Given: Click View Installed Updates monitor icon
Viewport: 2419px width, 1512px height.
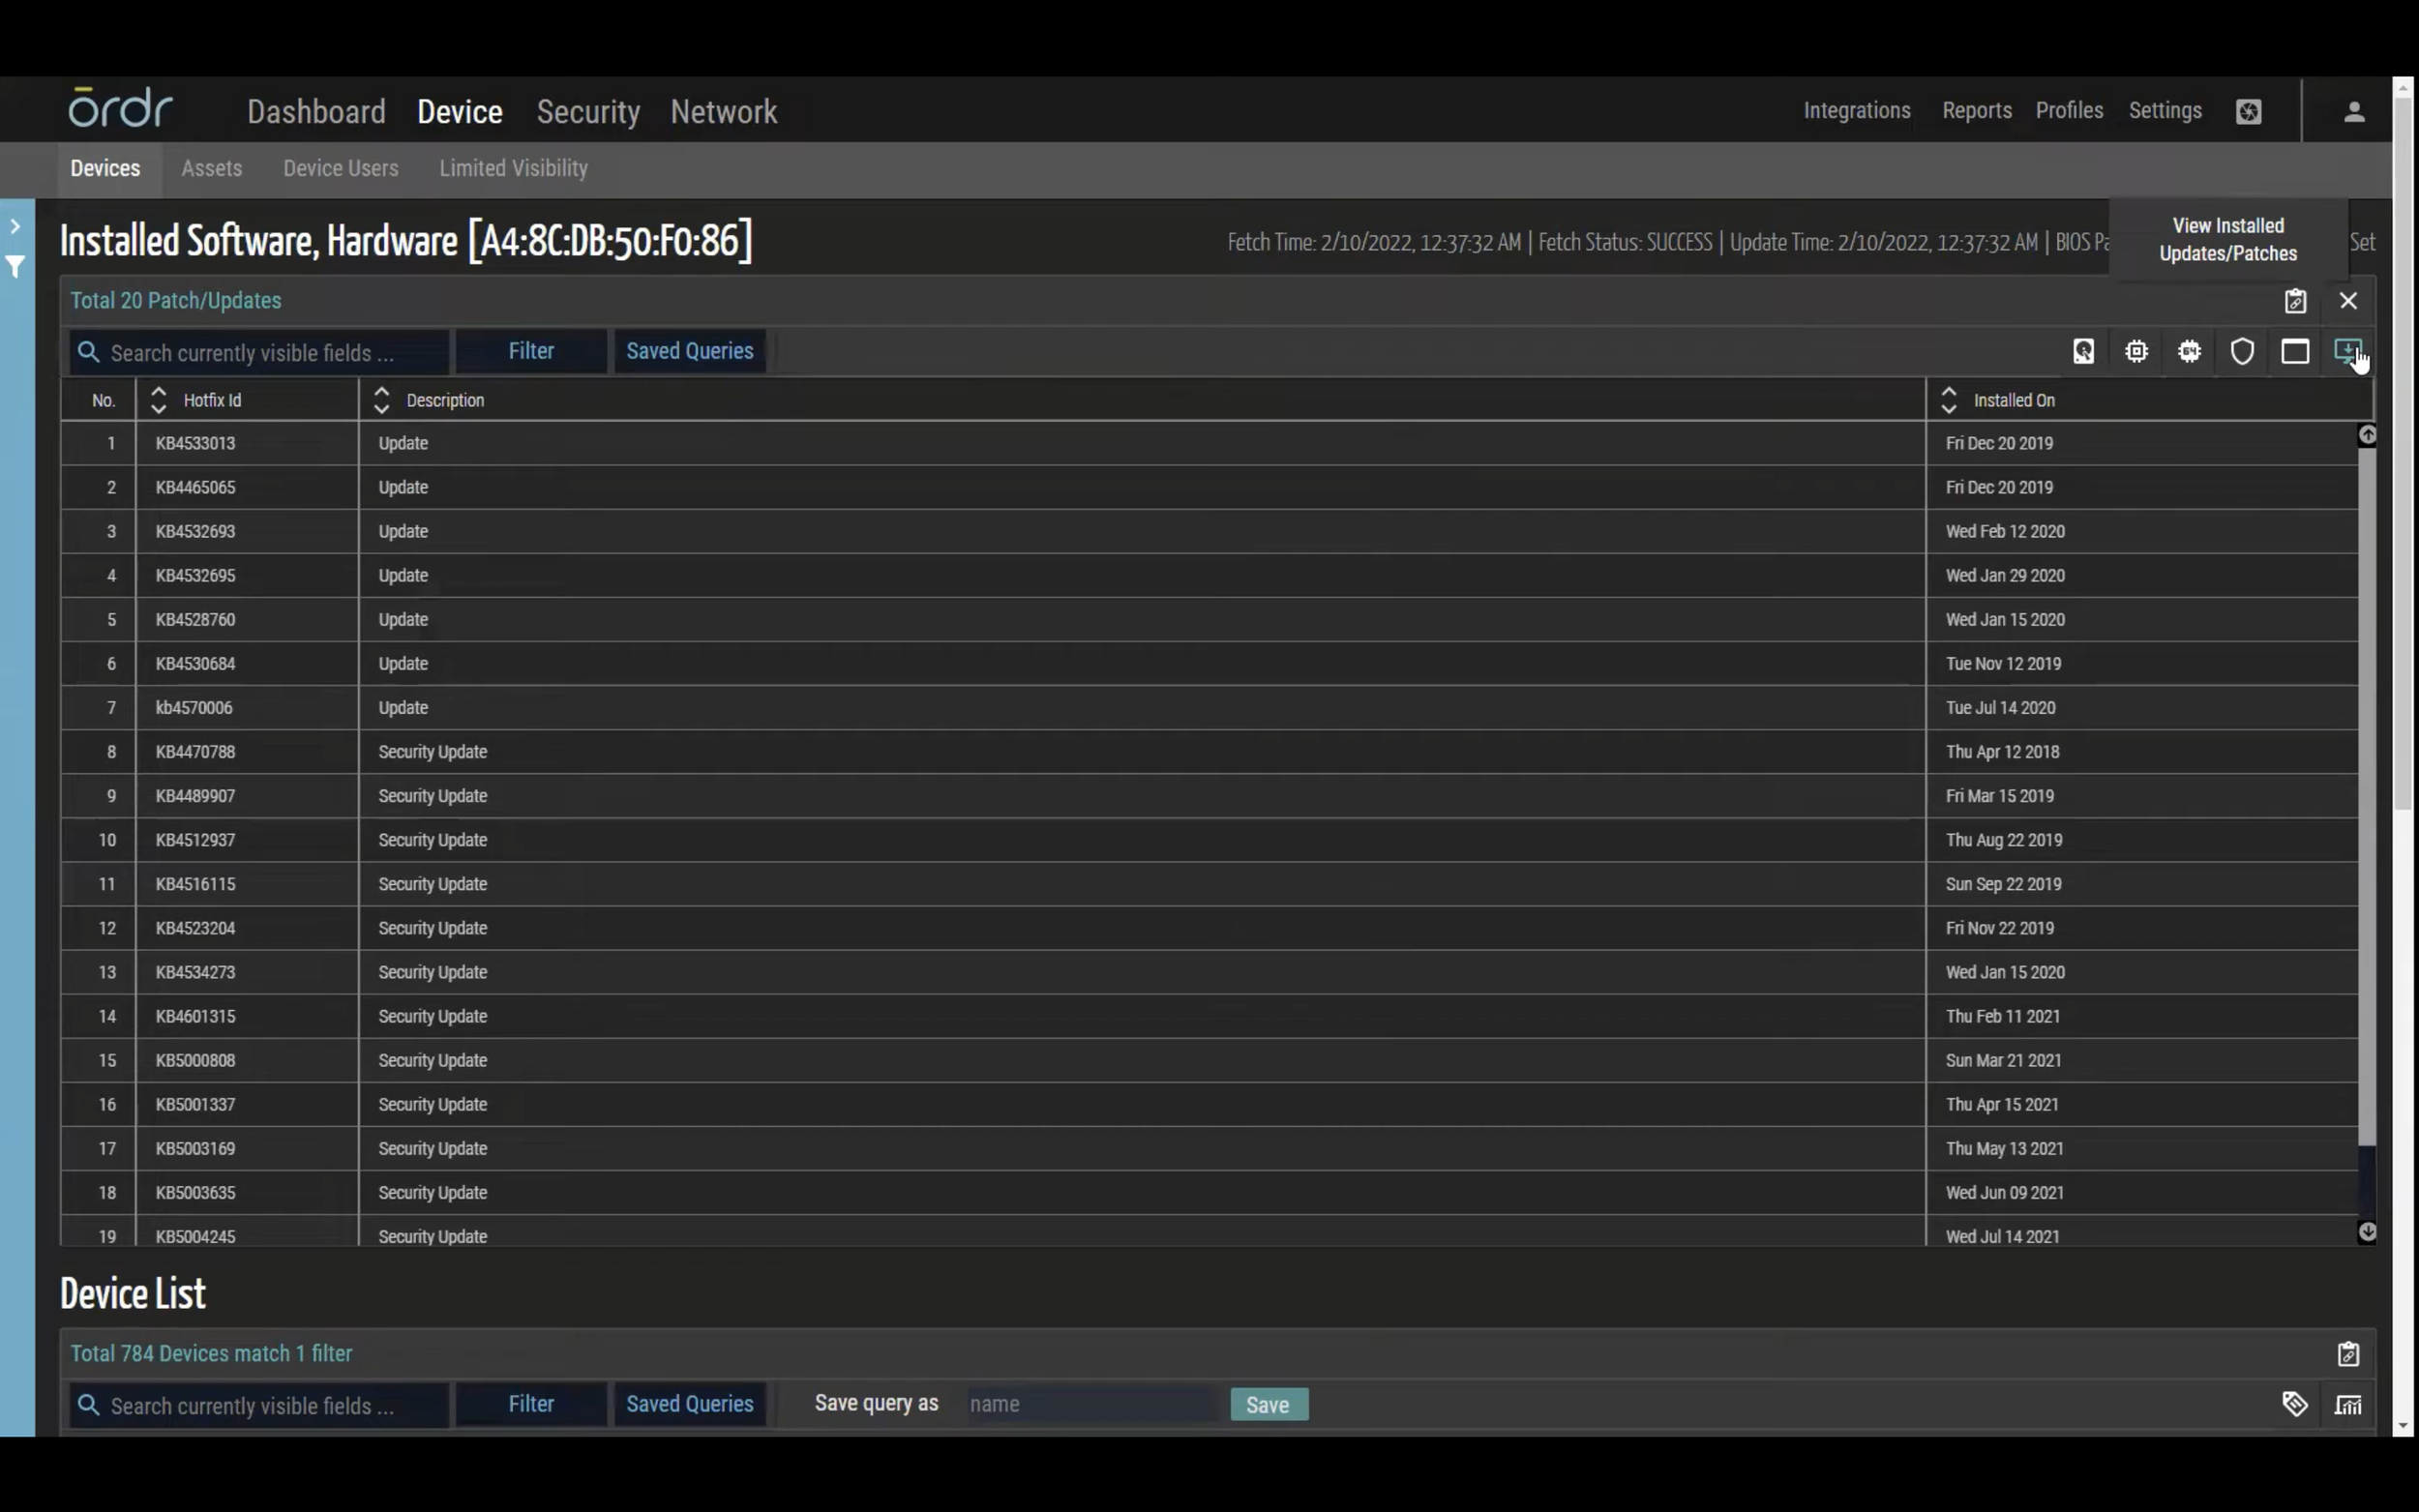Looking at the screenshot, I should 2346,351.
